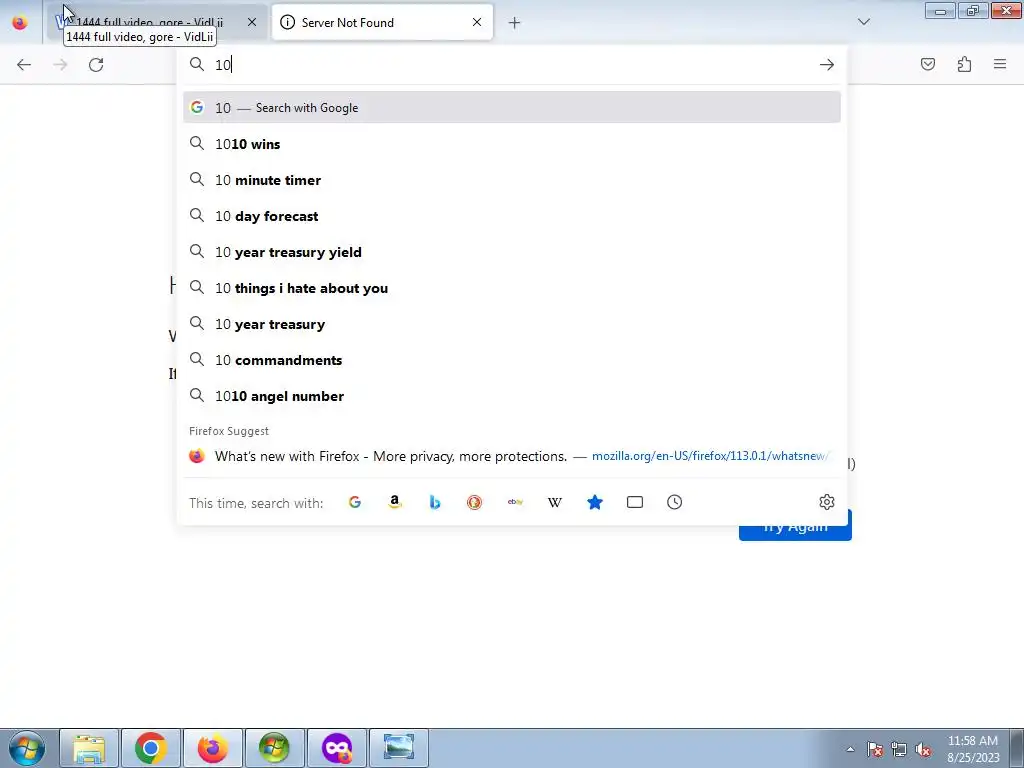1024x768 pixels.
Task: Search this time with Amazon icon
Action: (x=394, y=502)
